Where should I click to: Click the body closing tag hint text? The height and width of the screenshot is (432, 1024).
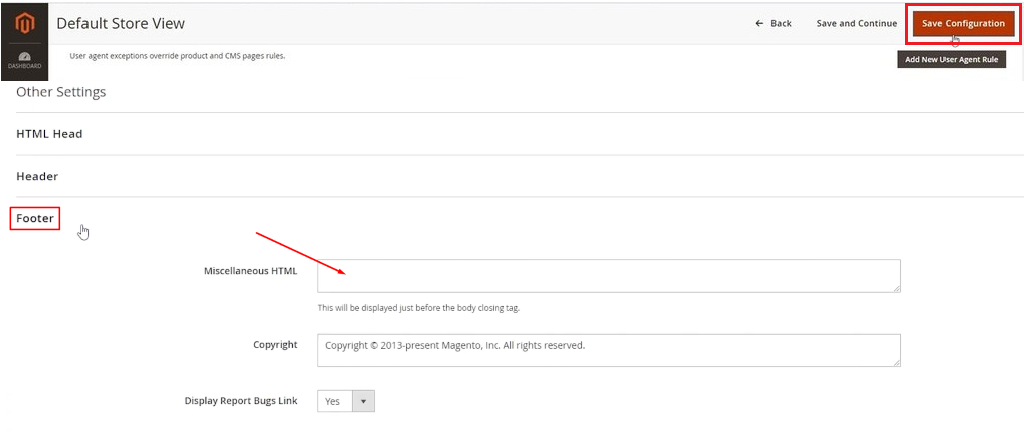[x=418, y=308]
